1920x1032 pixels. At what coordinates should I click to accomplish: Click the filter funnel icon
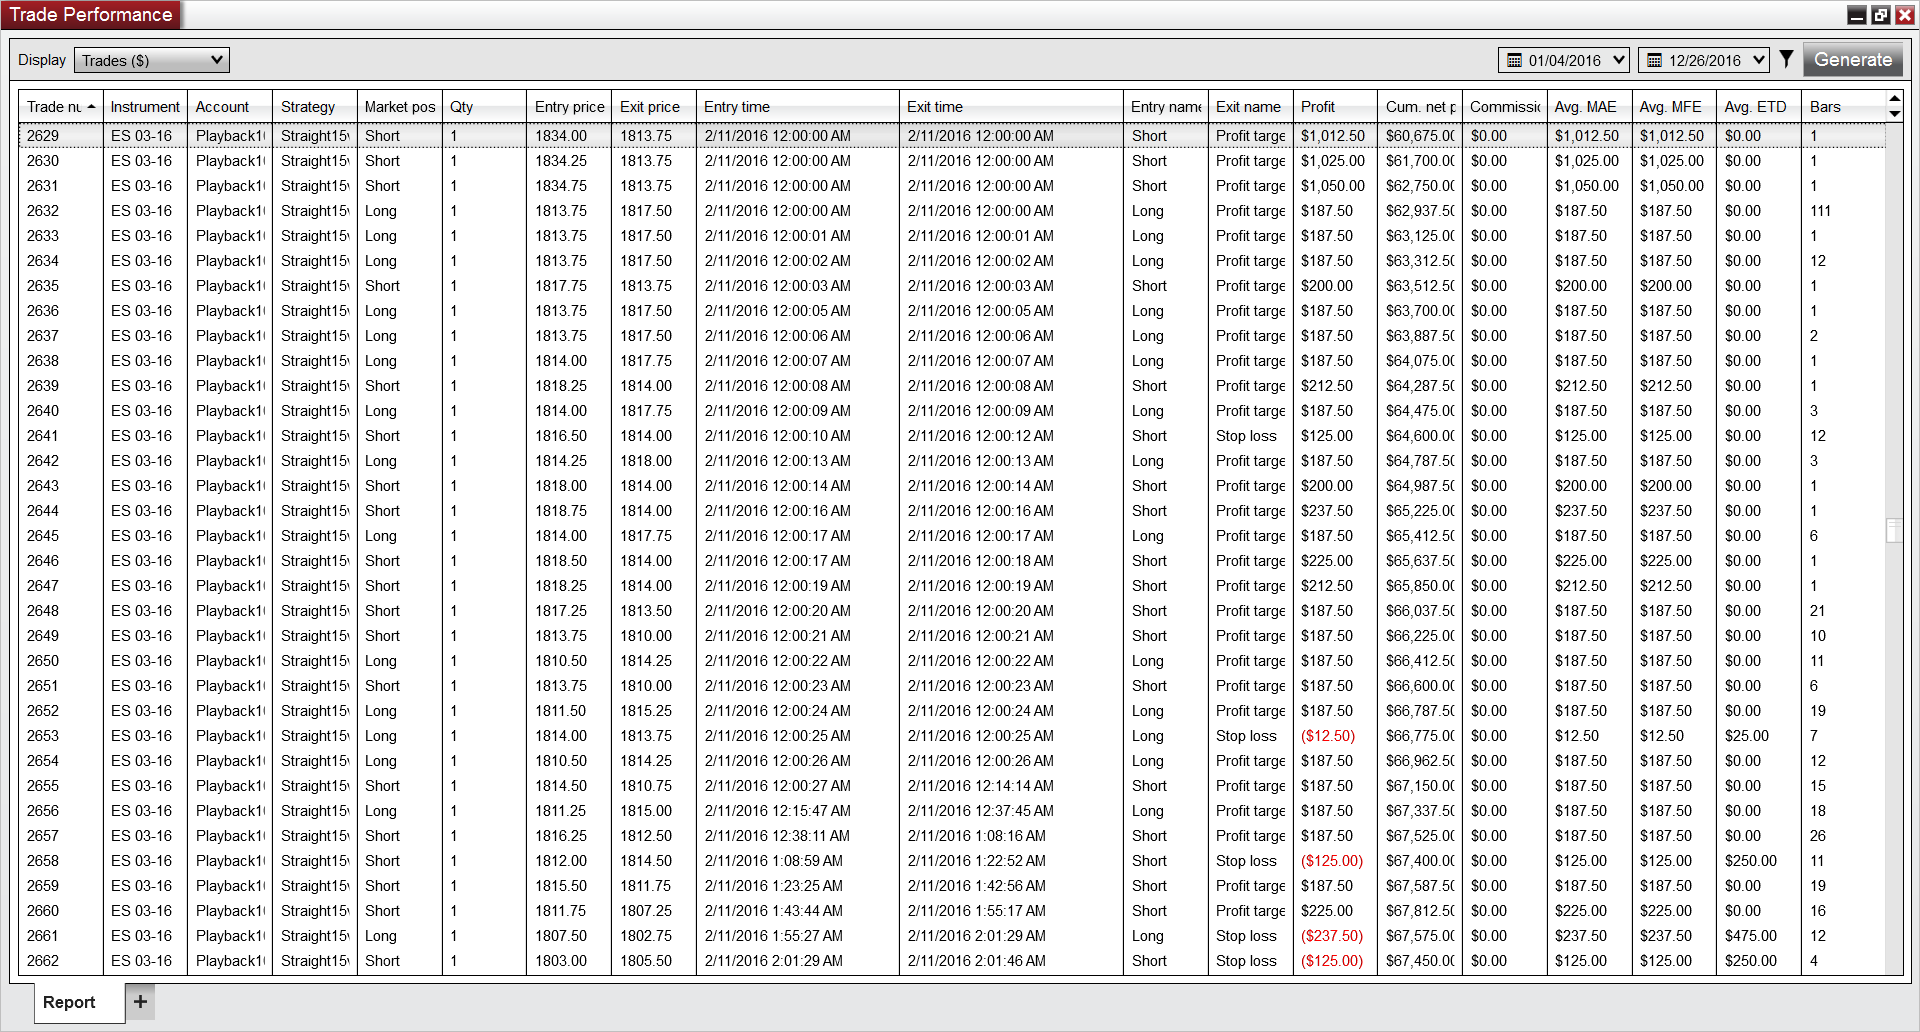[1786, 59]
